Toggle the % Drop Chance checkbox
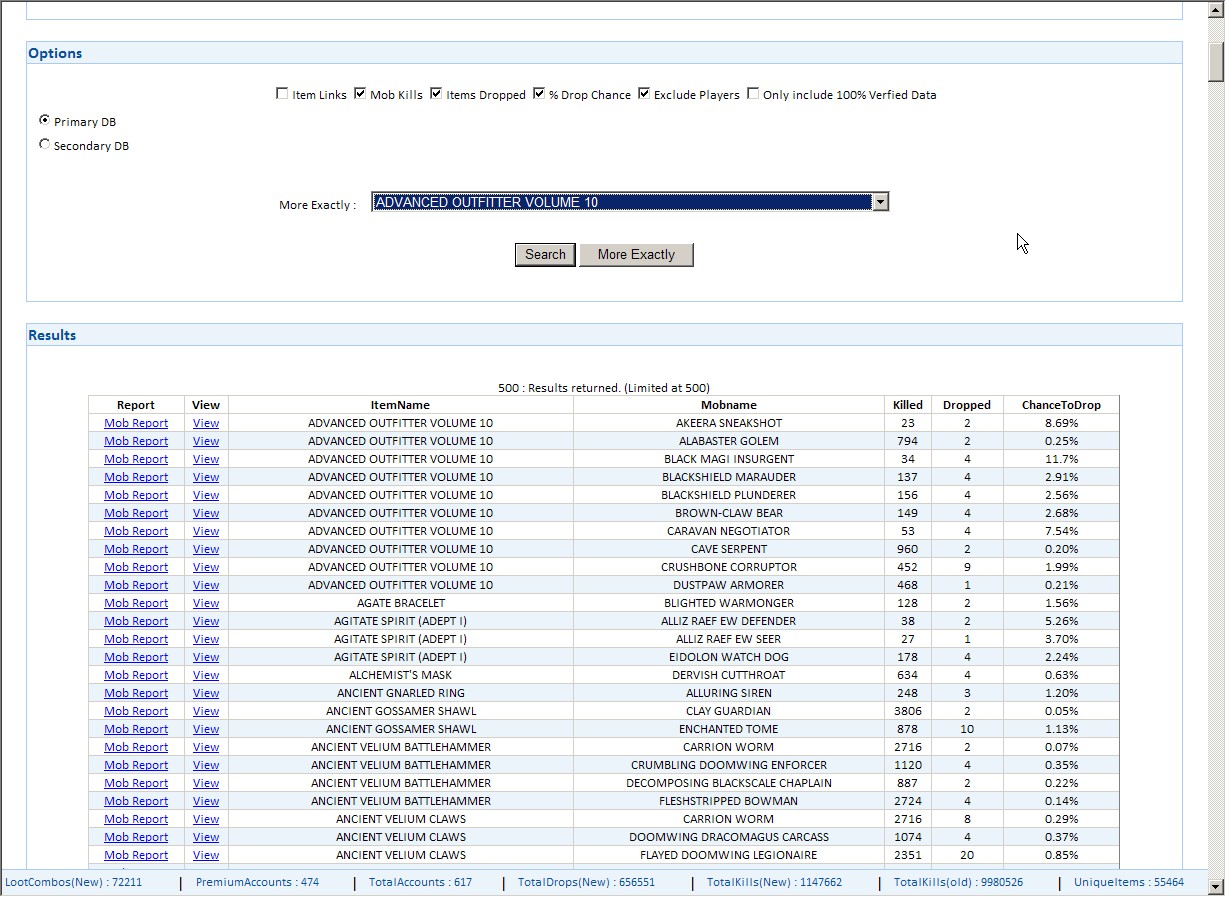 click(539, 94)
